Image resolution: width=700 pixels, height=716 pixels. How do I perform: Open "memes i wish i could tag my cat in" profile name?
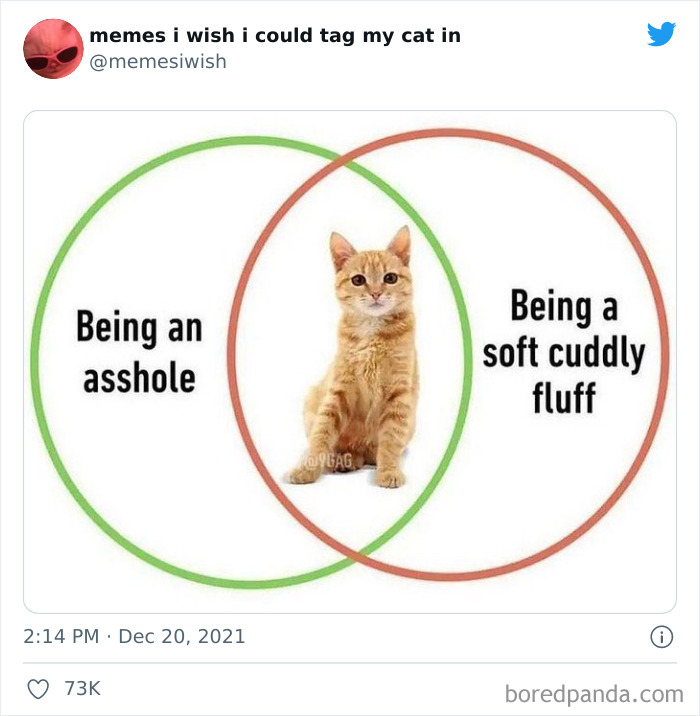click(275, 36)
